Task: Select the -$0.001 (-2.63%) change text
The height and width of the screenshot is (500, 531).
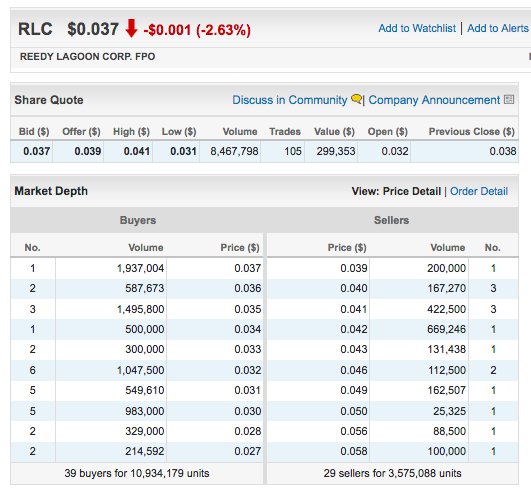Action: tap(197, 30)
